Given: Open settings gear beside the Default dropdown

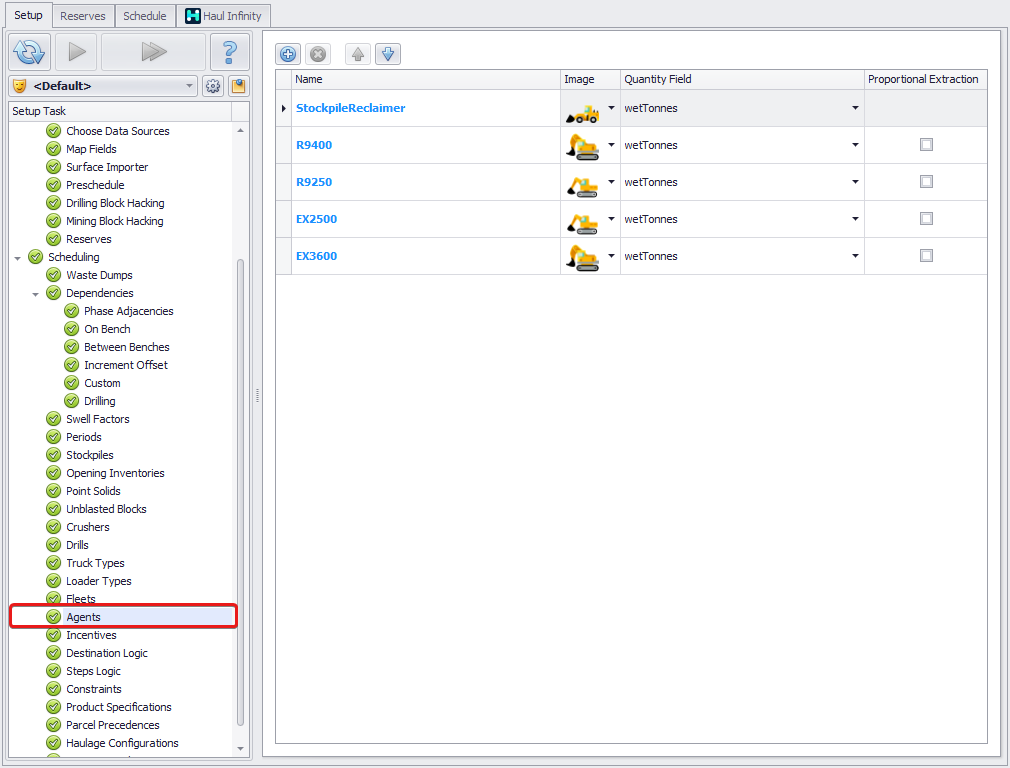Looking at the screenshot, I should pos(213,86).
